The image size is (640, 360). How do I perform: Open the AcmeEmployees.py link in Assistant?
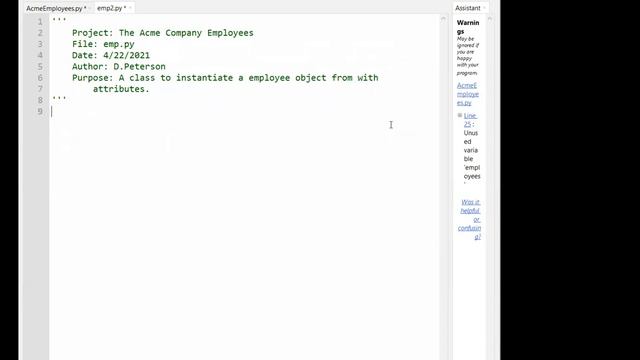pos(468,94)
